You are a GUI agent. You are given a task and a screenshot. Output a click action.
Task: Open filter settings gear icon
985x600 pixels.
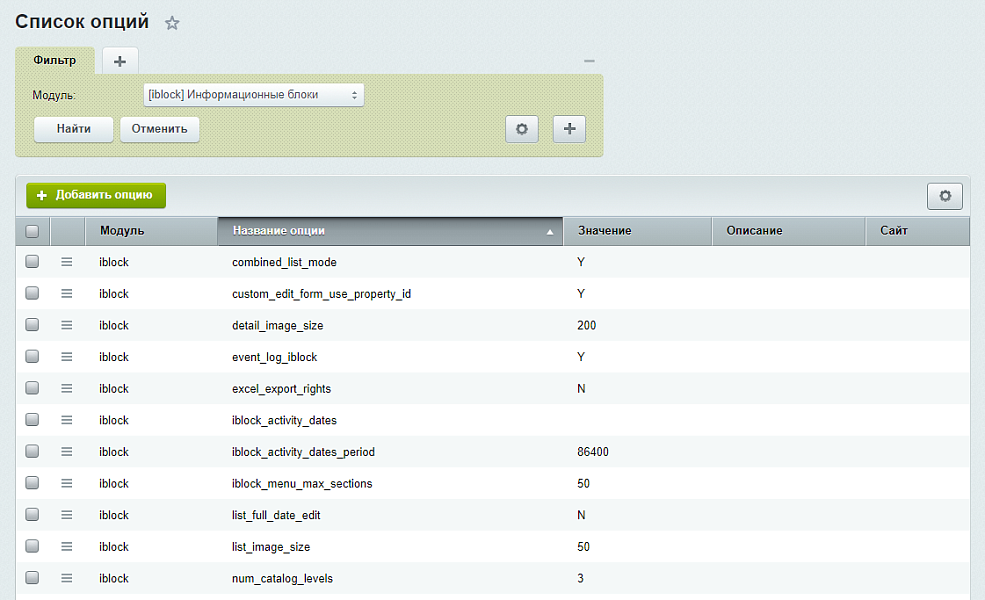(521, 129)
